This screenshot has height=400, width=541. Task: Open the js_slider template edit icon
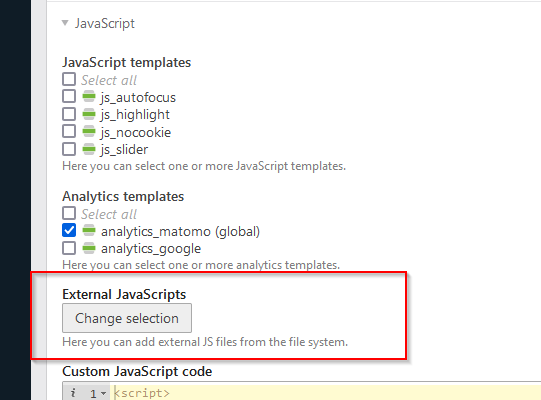89,149
